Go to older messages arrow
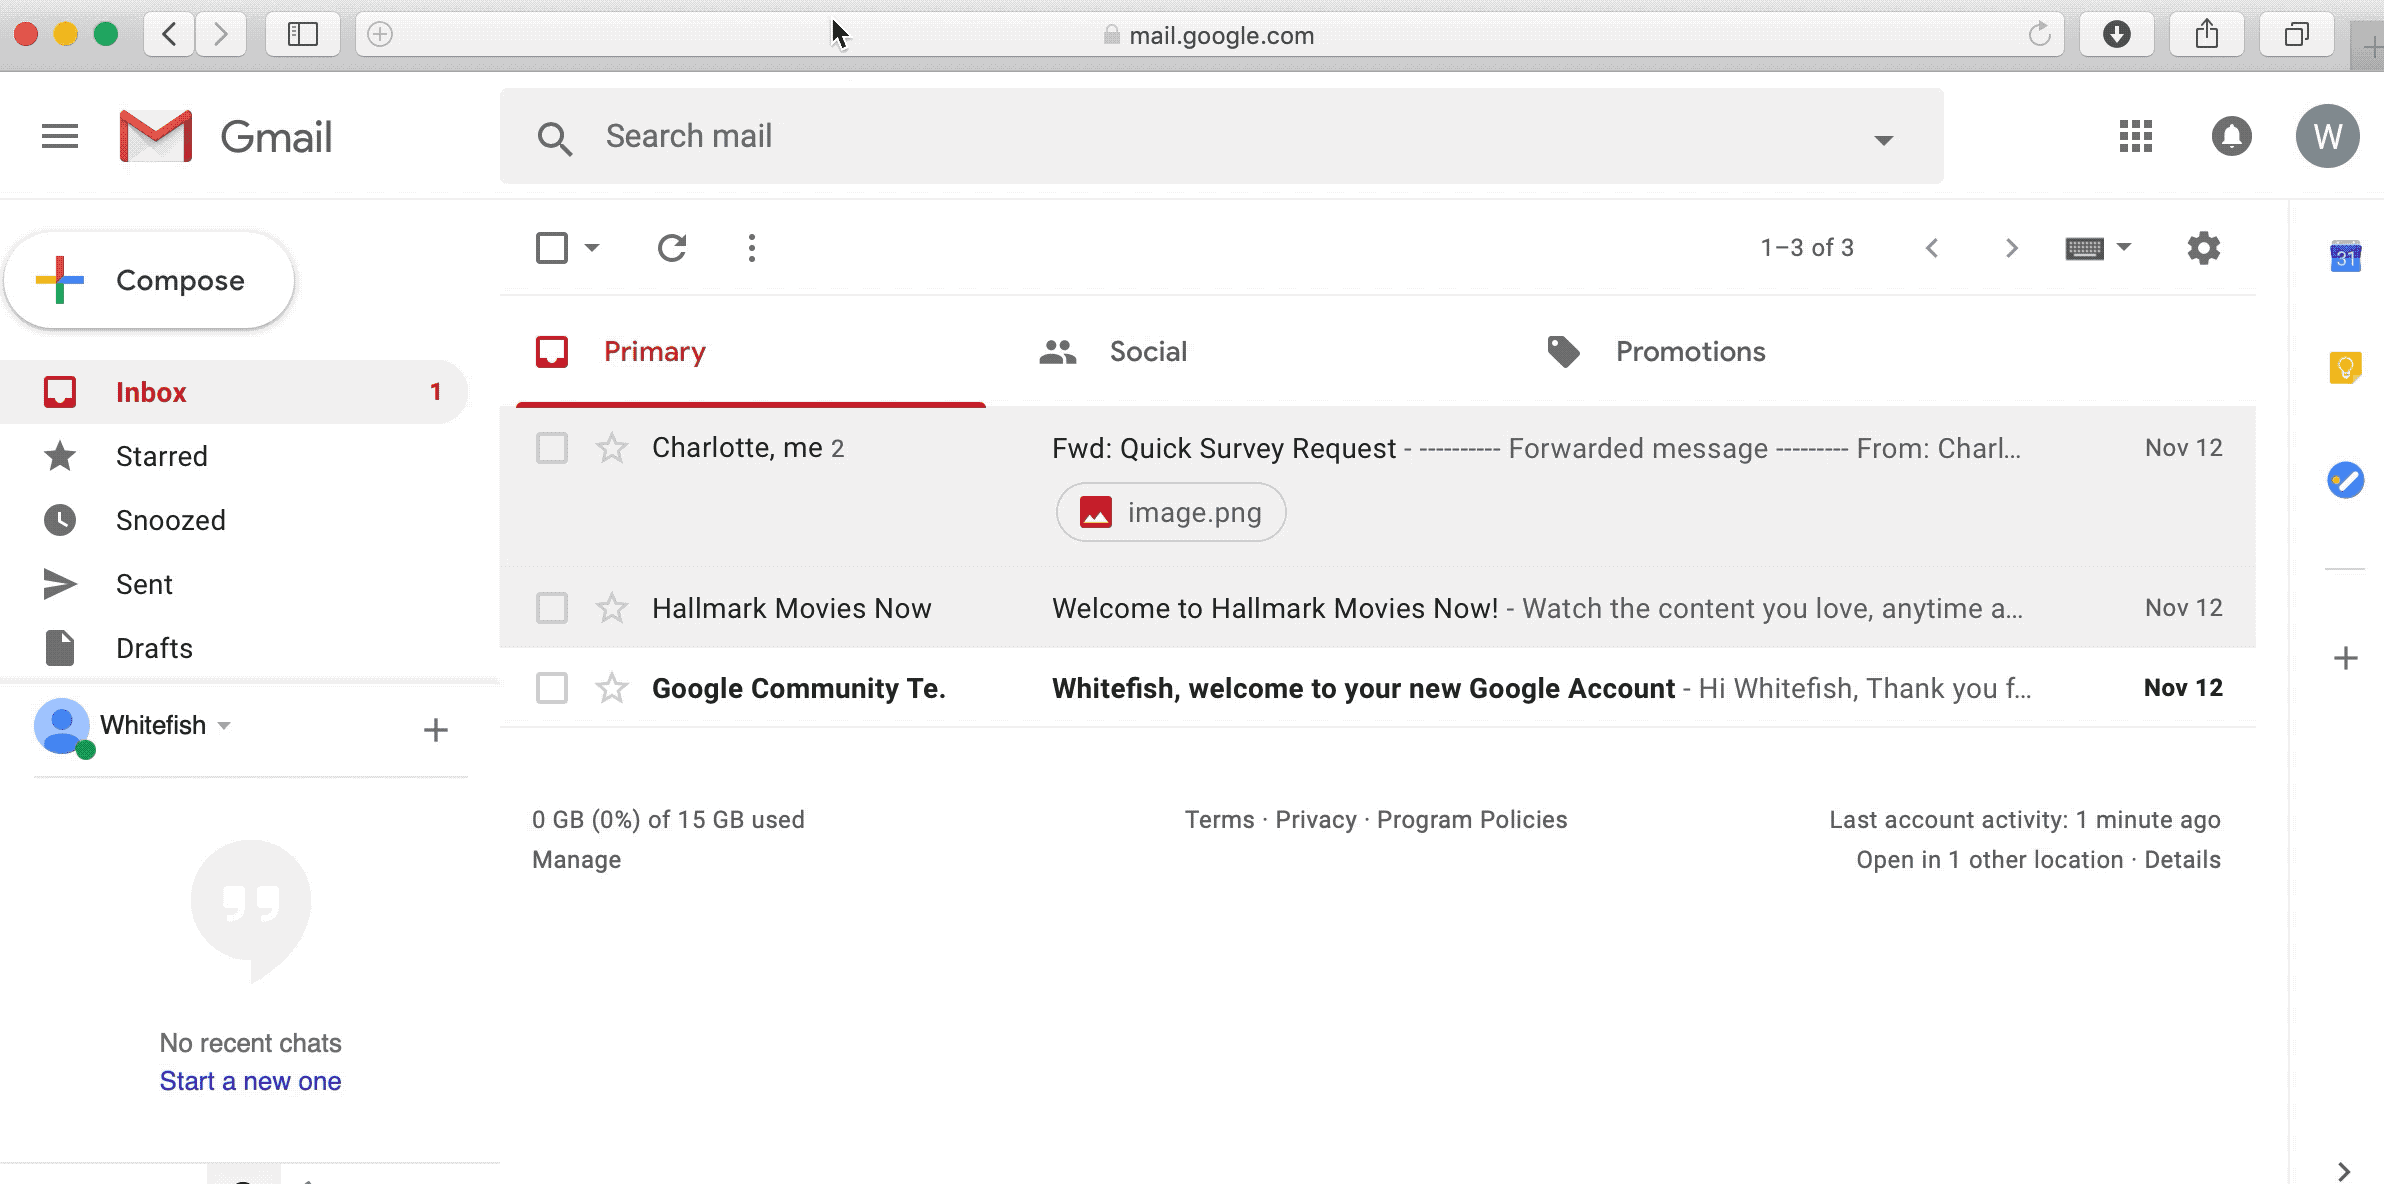The width and height of the screenshot is (2384, 1184). pyautogui.click(x=2011, y=248)
